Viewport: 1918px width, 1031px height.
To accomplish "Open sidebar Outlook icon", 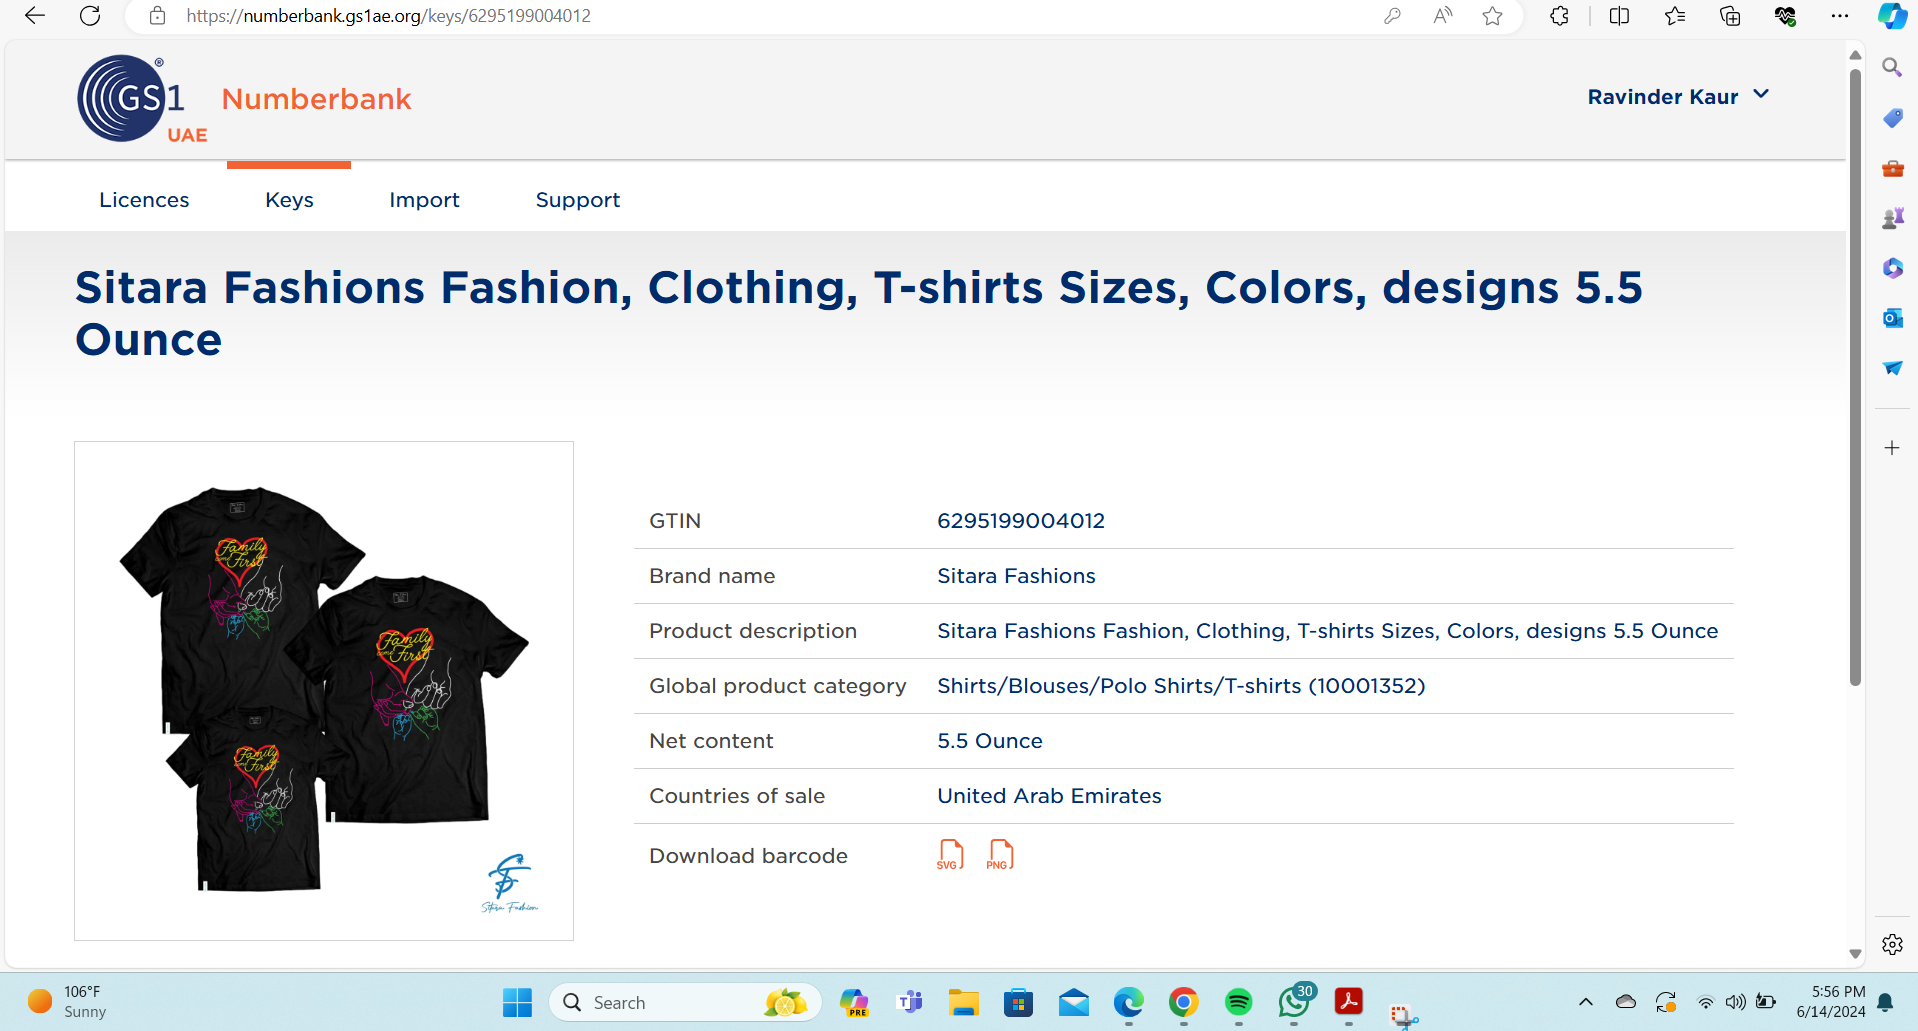I will click(1892, 318).
